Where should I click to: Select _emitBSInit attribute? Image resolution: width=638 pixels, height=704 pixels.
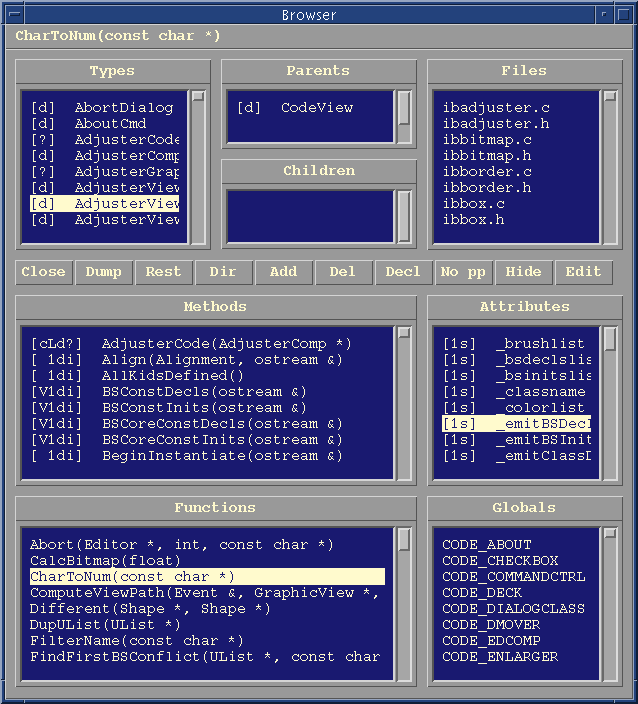click(516, 440)
